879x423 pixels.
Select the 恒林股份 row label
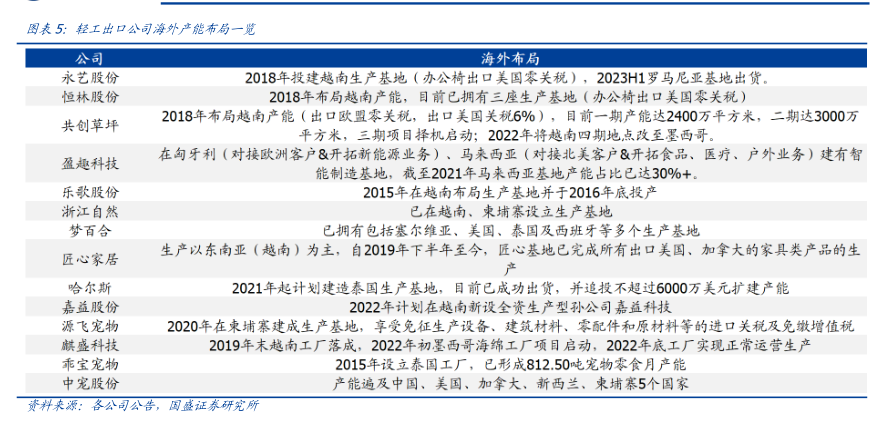click(90, 97)
